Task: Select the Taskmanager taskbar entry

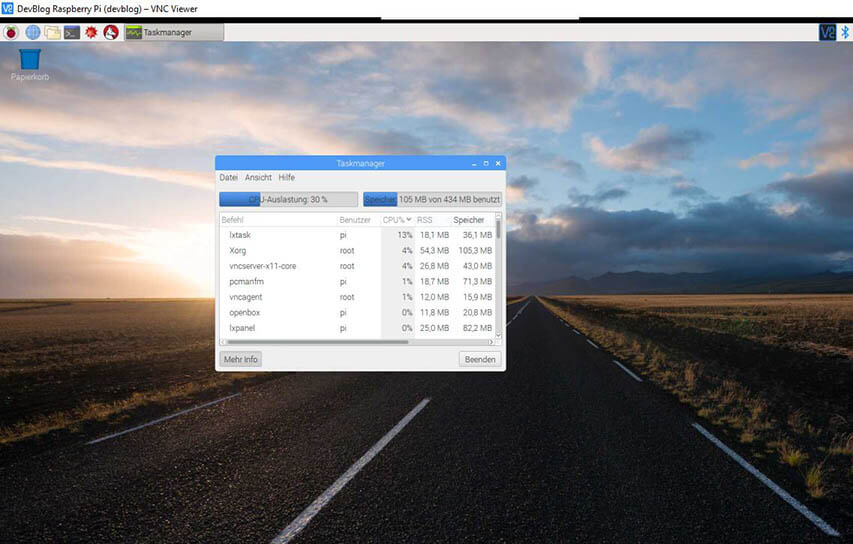Action: 172,32
